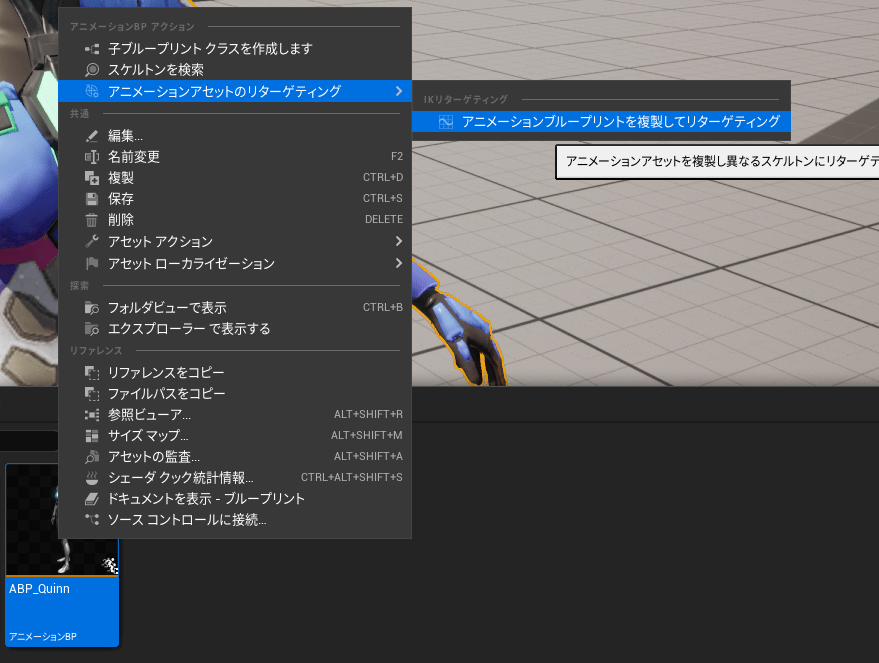
Task: Expand the アセット ローカライゼーション submenu arrow
Action: tap(399, 264)
